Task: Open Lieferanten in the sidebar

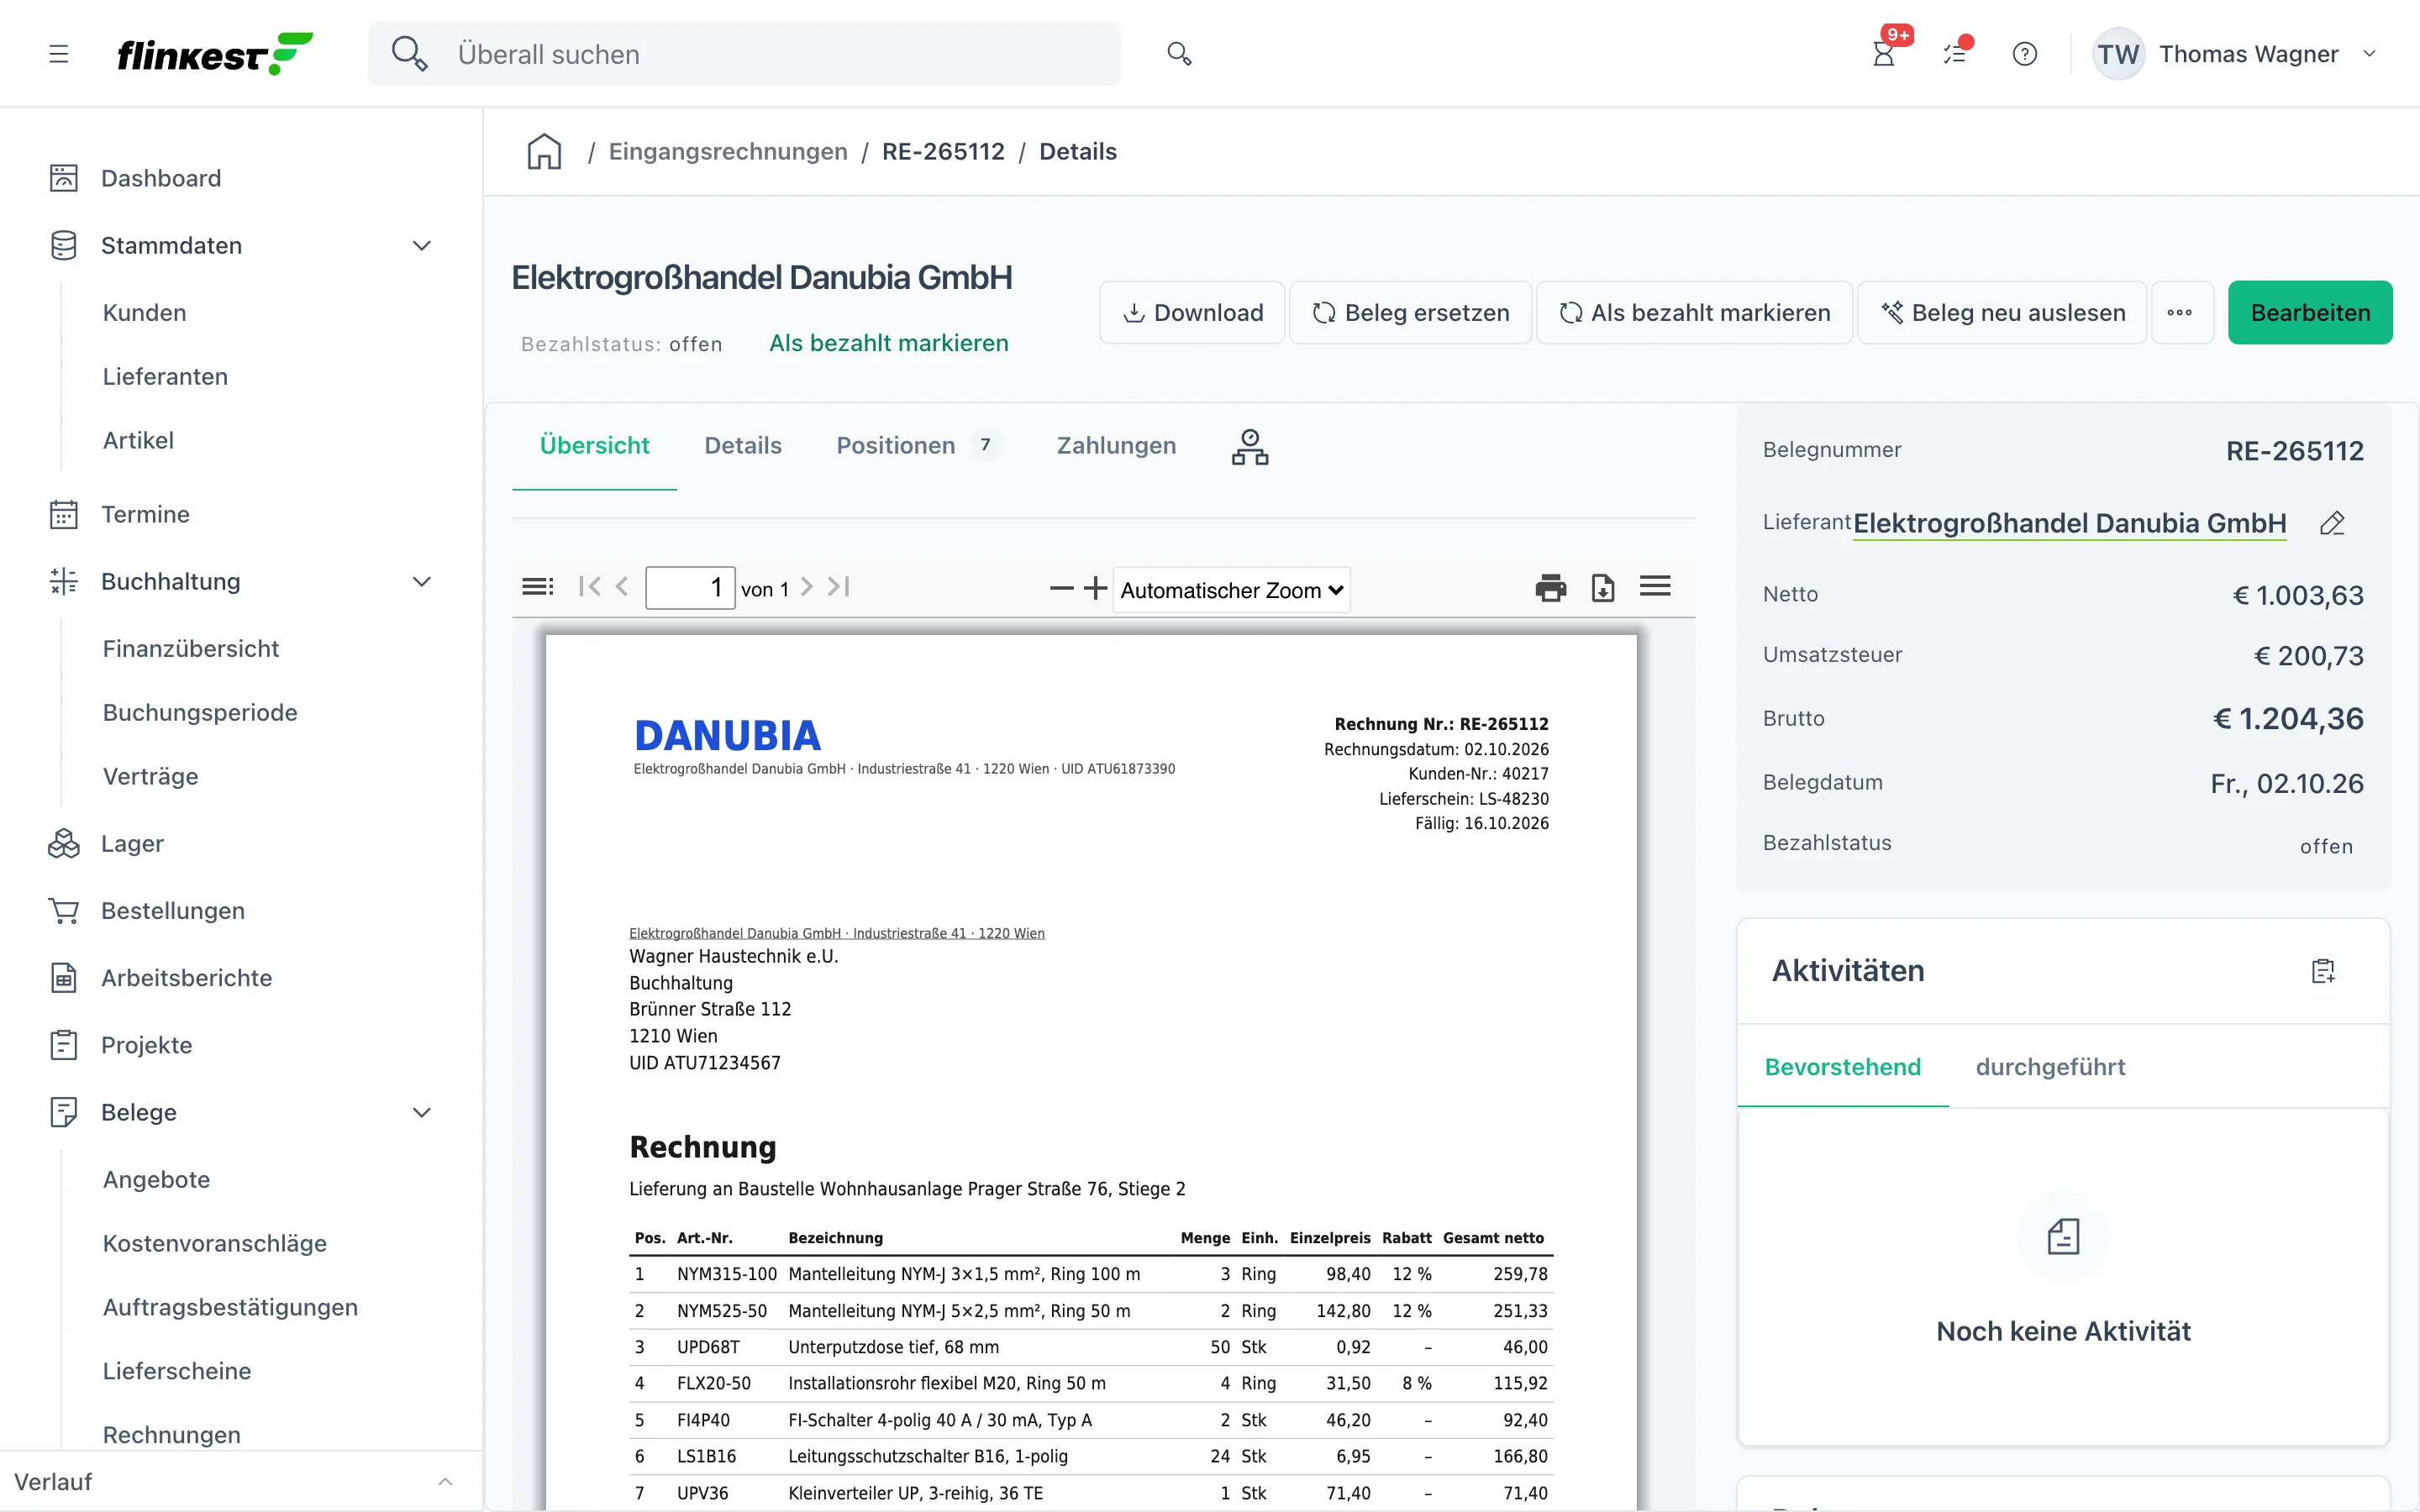Action: coord(165,377)
